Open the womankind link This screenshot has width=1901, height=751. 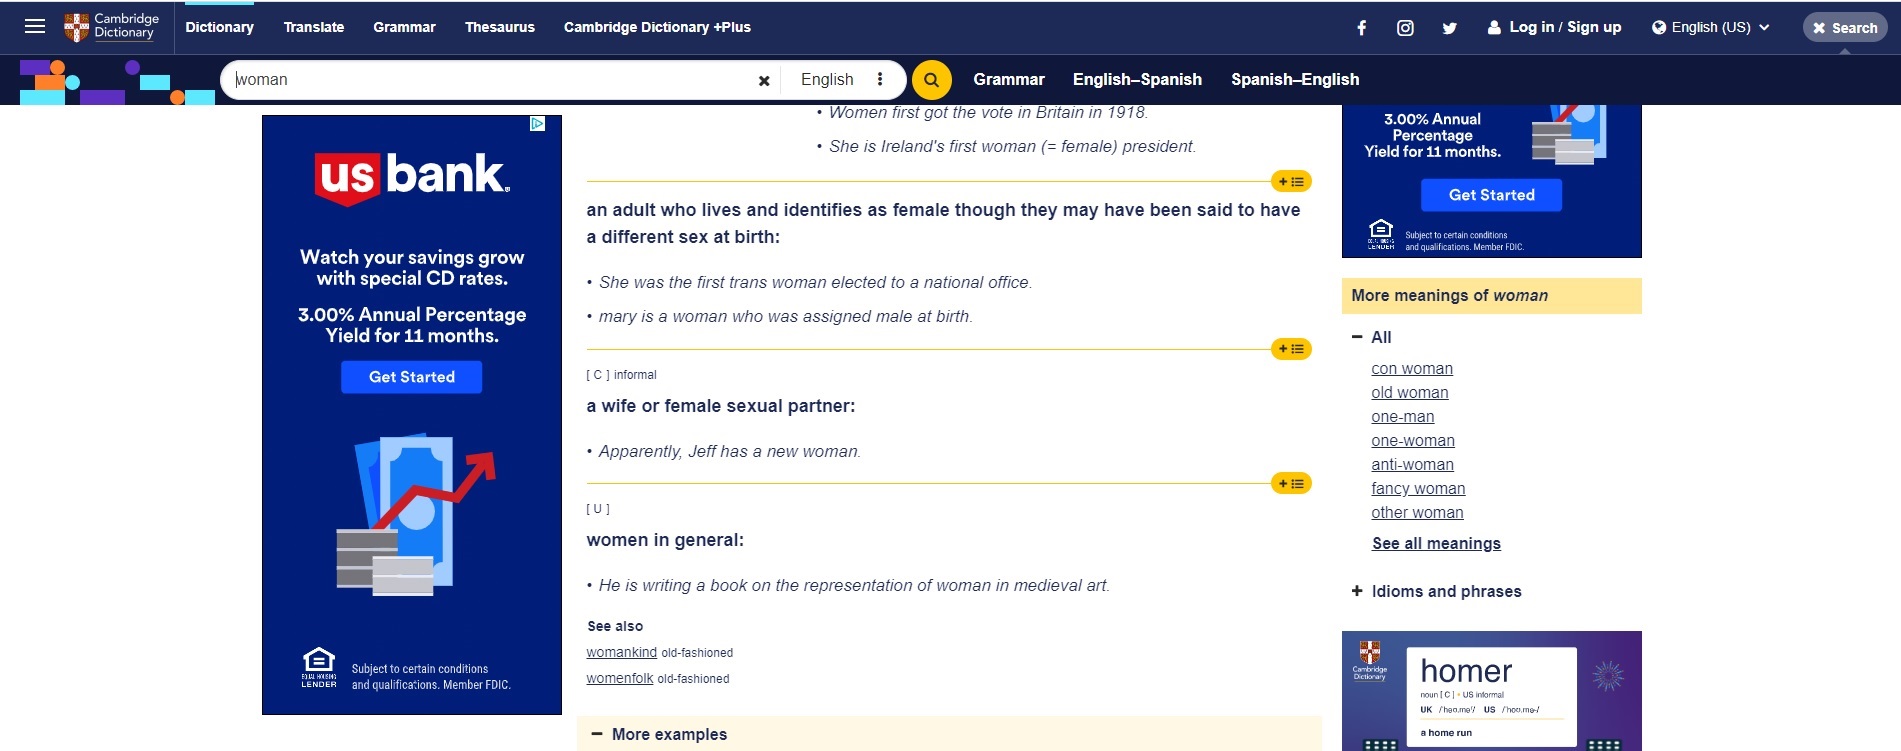click(621, 652)
